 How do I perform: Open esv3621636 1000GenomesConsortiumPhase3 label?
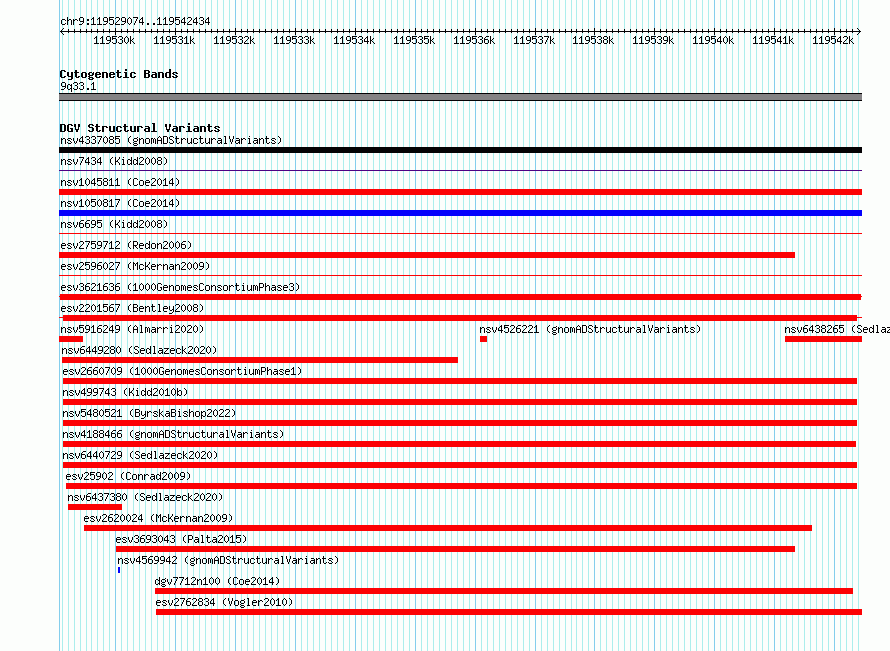coord(180,287)
